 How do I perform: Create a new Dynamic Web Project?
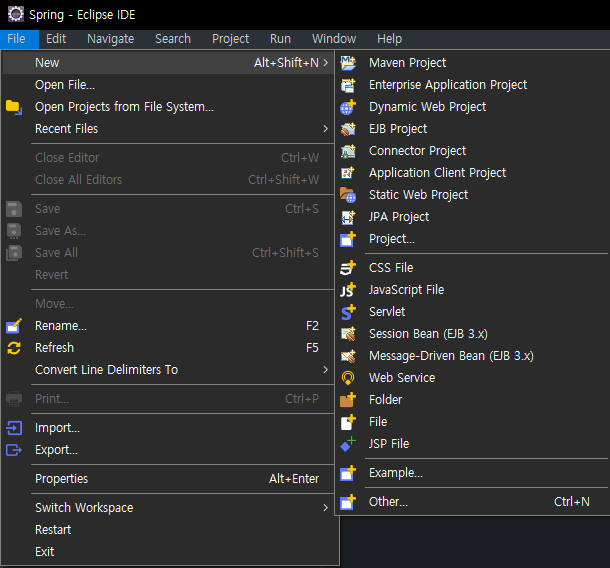473,107
